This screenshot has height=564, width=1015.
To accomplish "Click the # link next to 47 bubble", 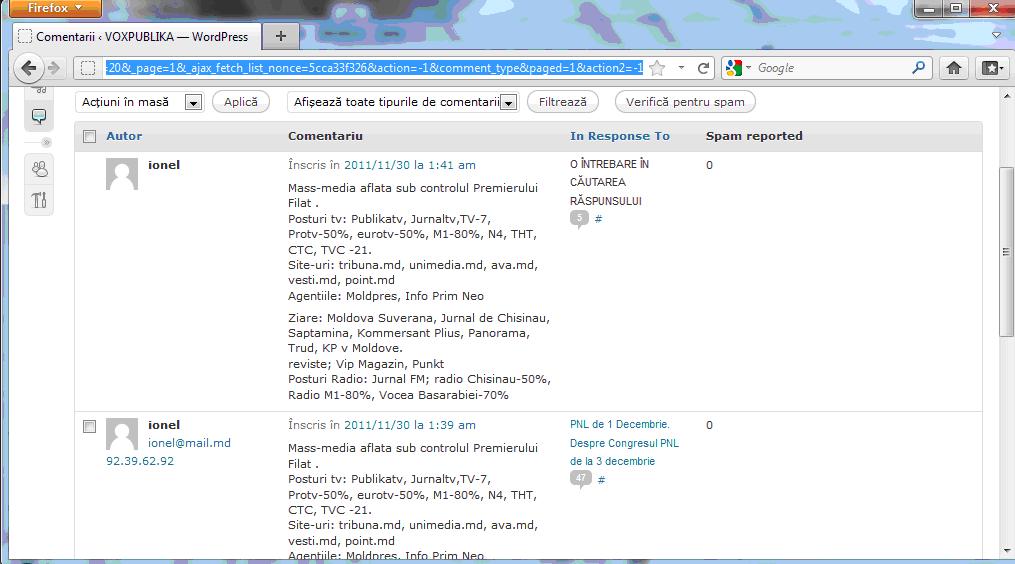I will (601, 480).
